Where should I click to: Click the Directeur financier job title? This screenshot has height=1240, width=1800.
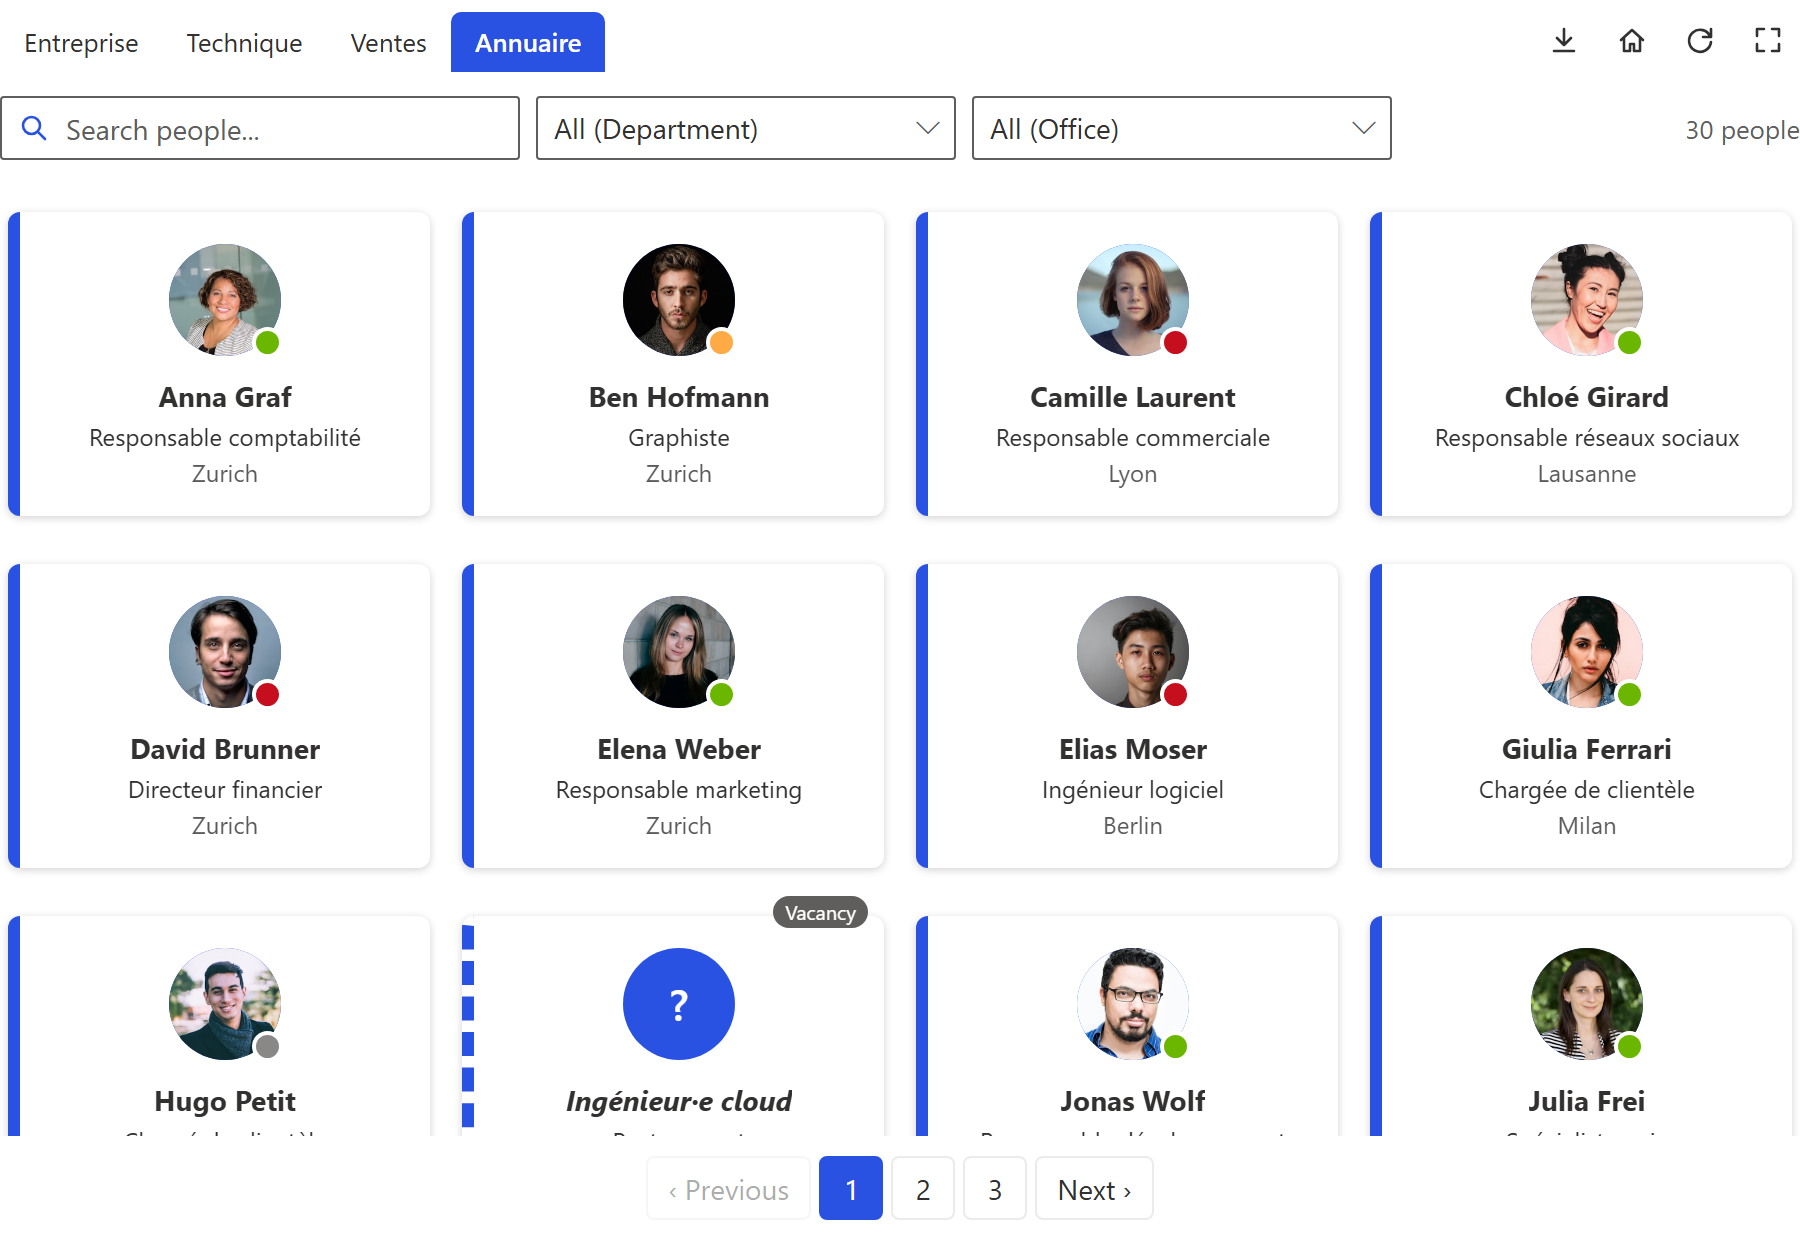pos(225,790)
